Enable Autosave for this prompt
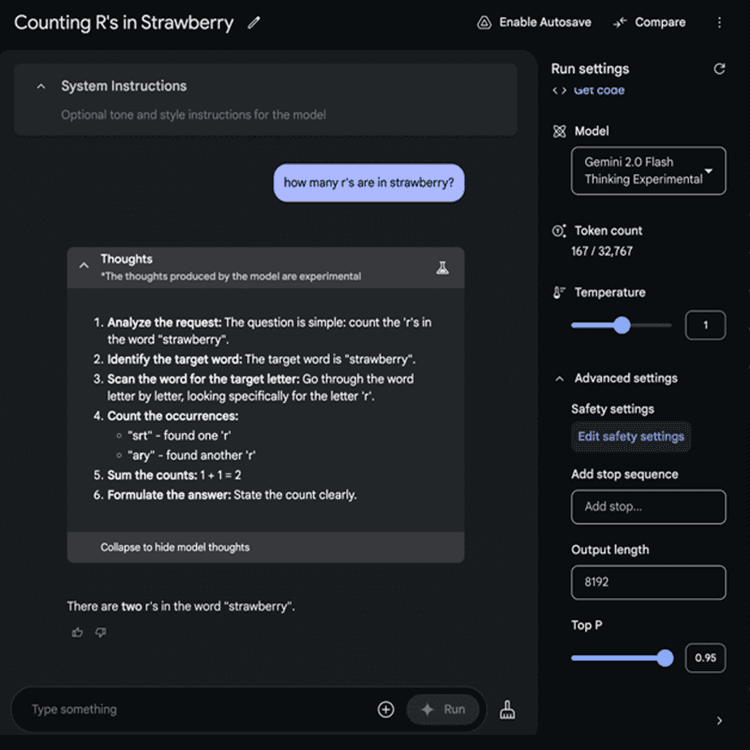Viewport: 750px width, 750px height. coord(534,22)
